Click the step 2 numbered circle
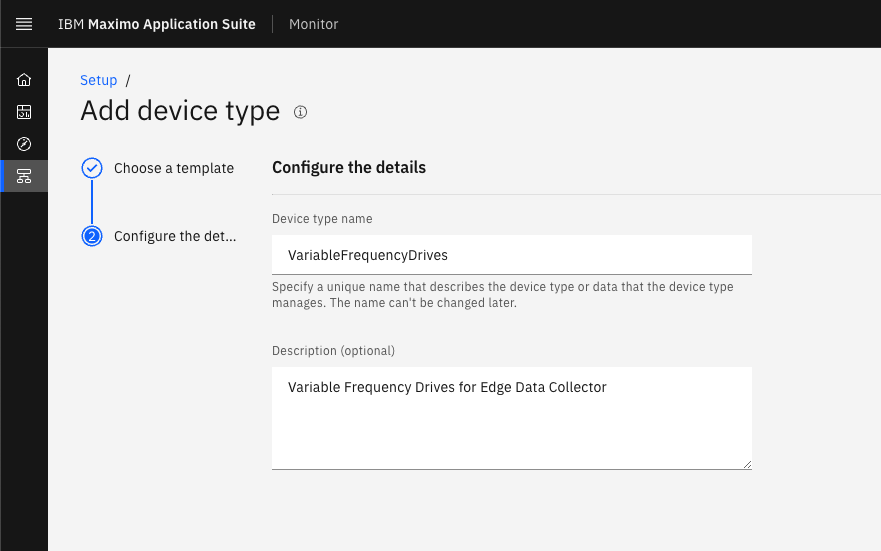The height and width of the screenshot is (551, 881). tap(92, 236)
